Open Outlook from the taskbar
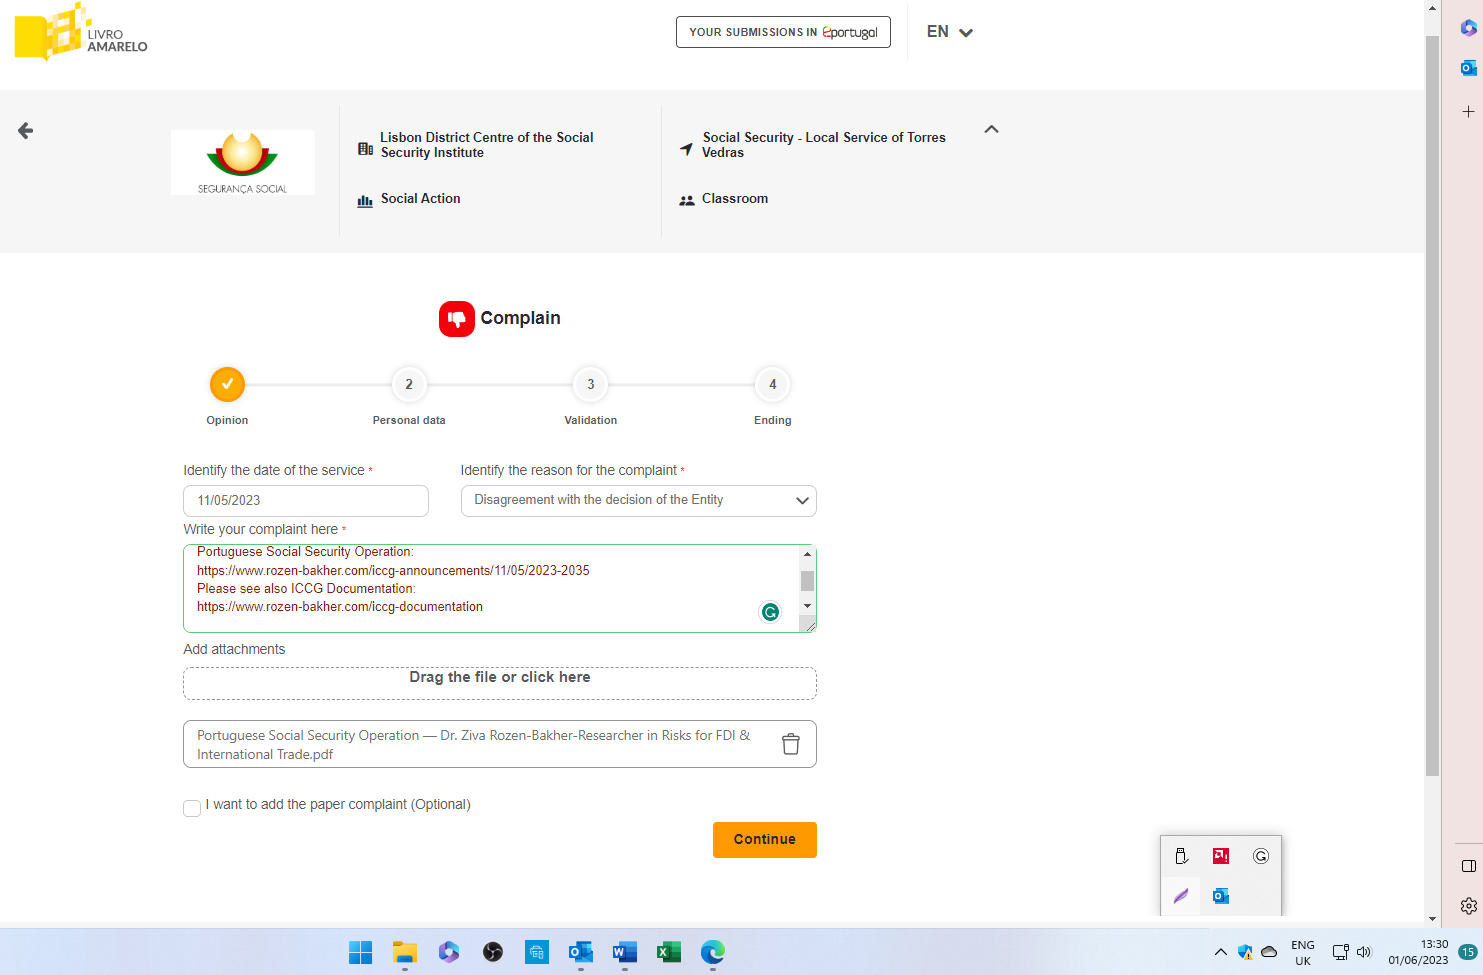1483x975 pixels. (x=581, y=952)
